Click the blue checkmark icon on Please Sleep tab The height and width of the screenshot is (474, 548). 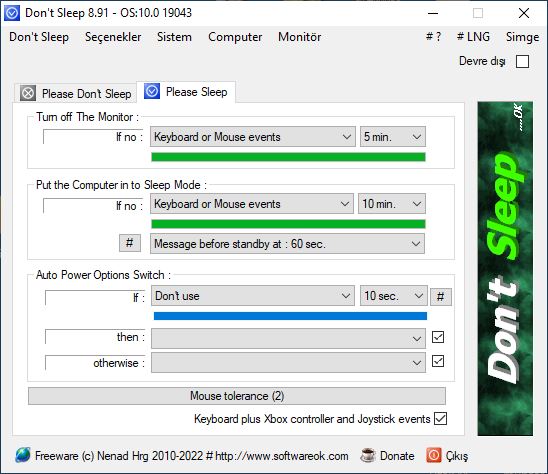pyautogui.click(x=152, y=91)
